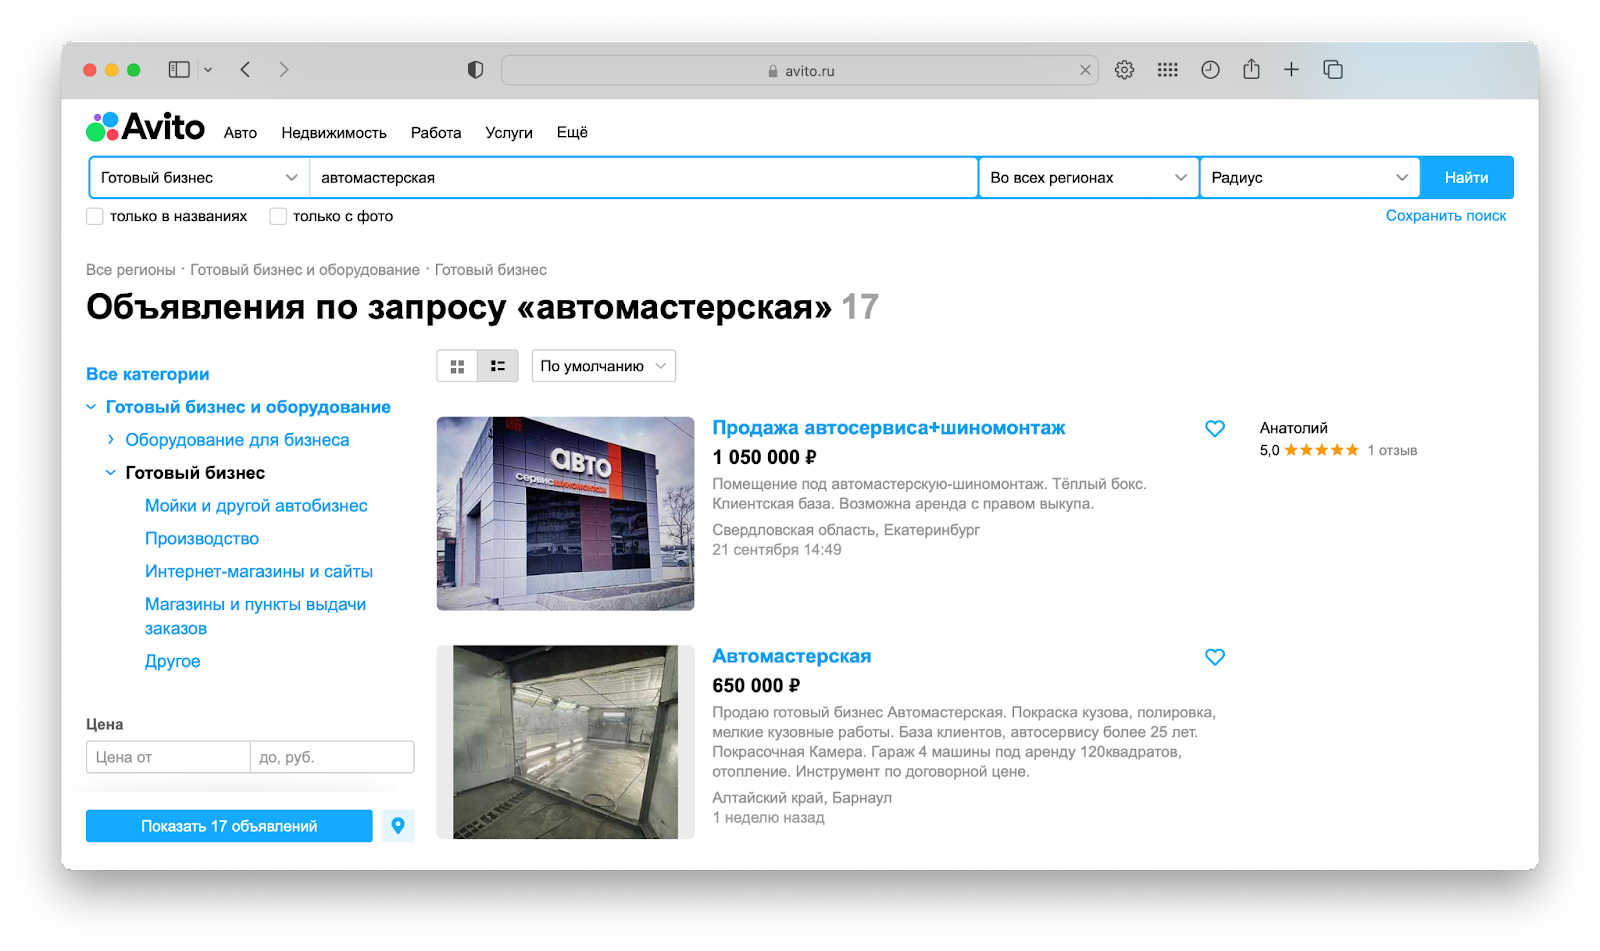Favorite the Автомастерская listing with heart
The image size is (1600, 951).
[x=1214, y=658]
